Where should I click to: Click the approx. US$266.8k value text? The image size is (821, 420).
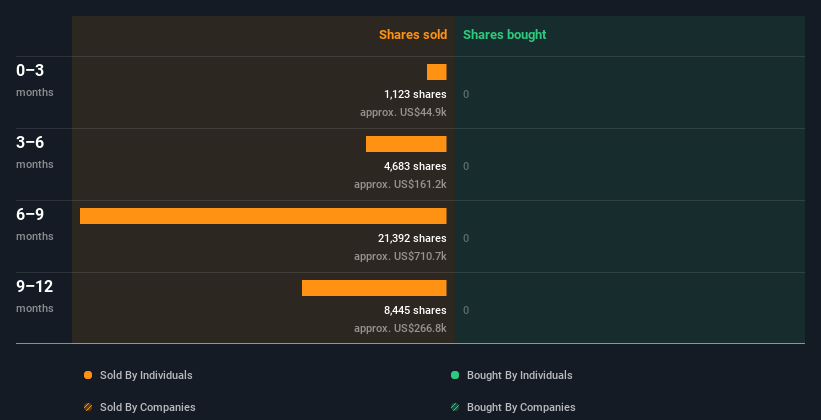[x=400, y=328]
